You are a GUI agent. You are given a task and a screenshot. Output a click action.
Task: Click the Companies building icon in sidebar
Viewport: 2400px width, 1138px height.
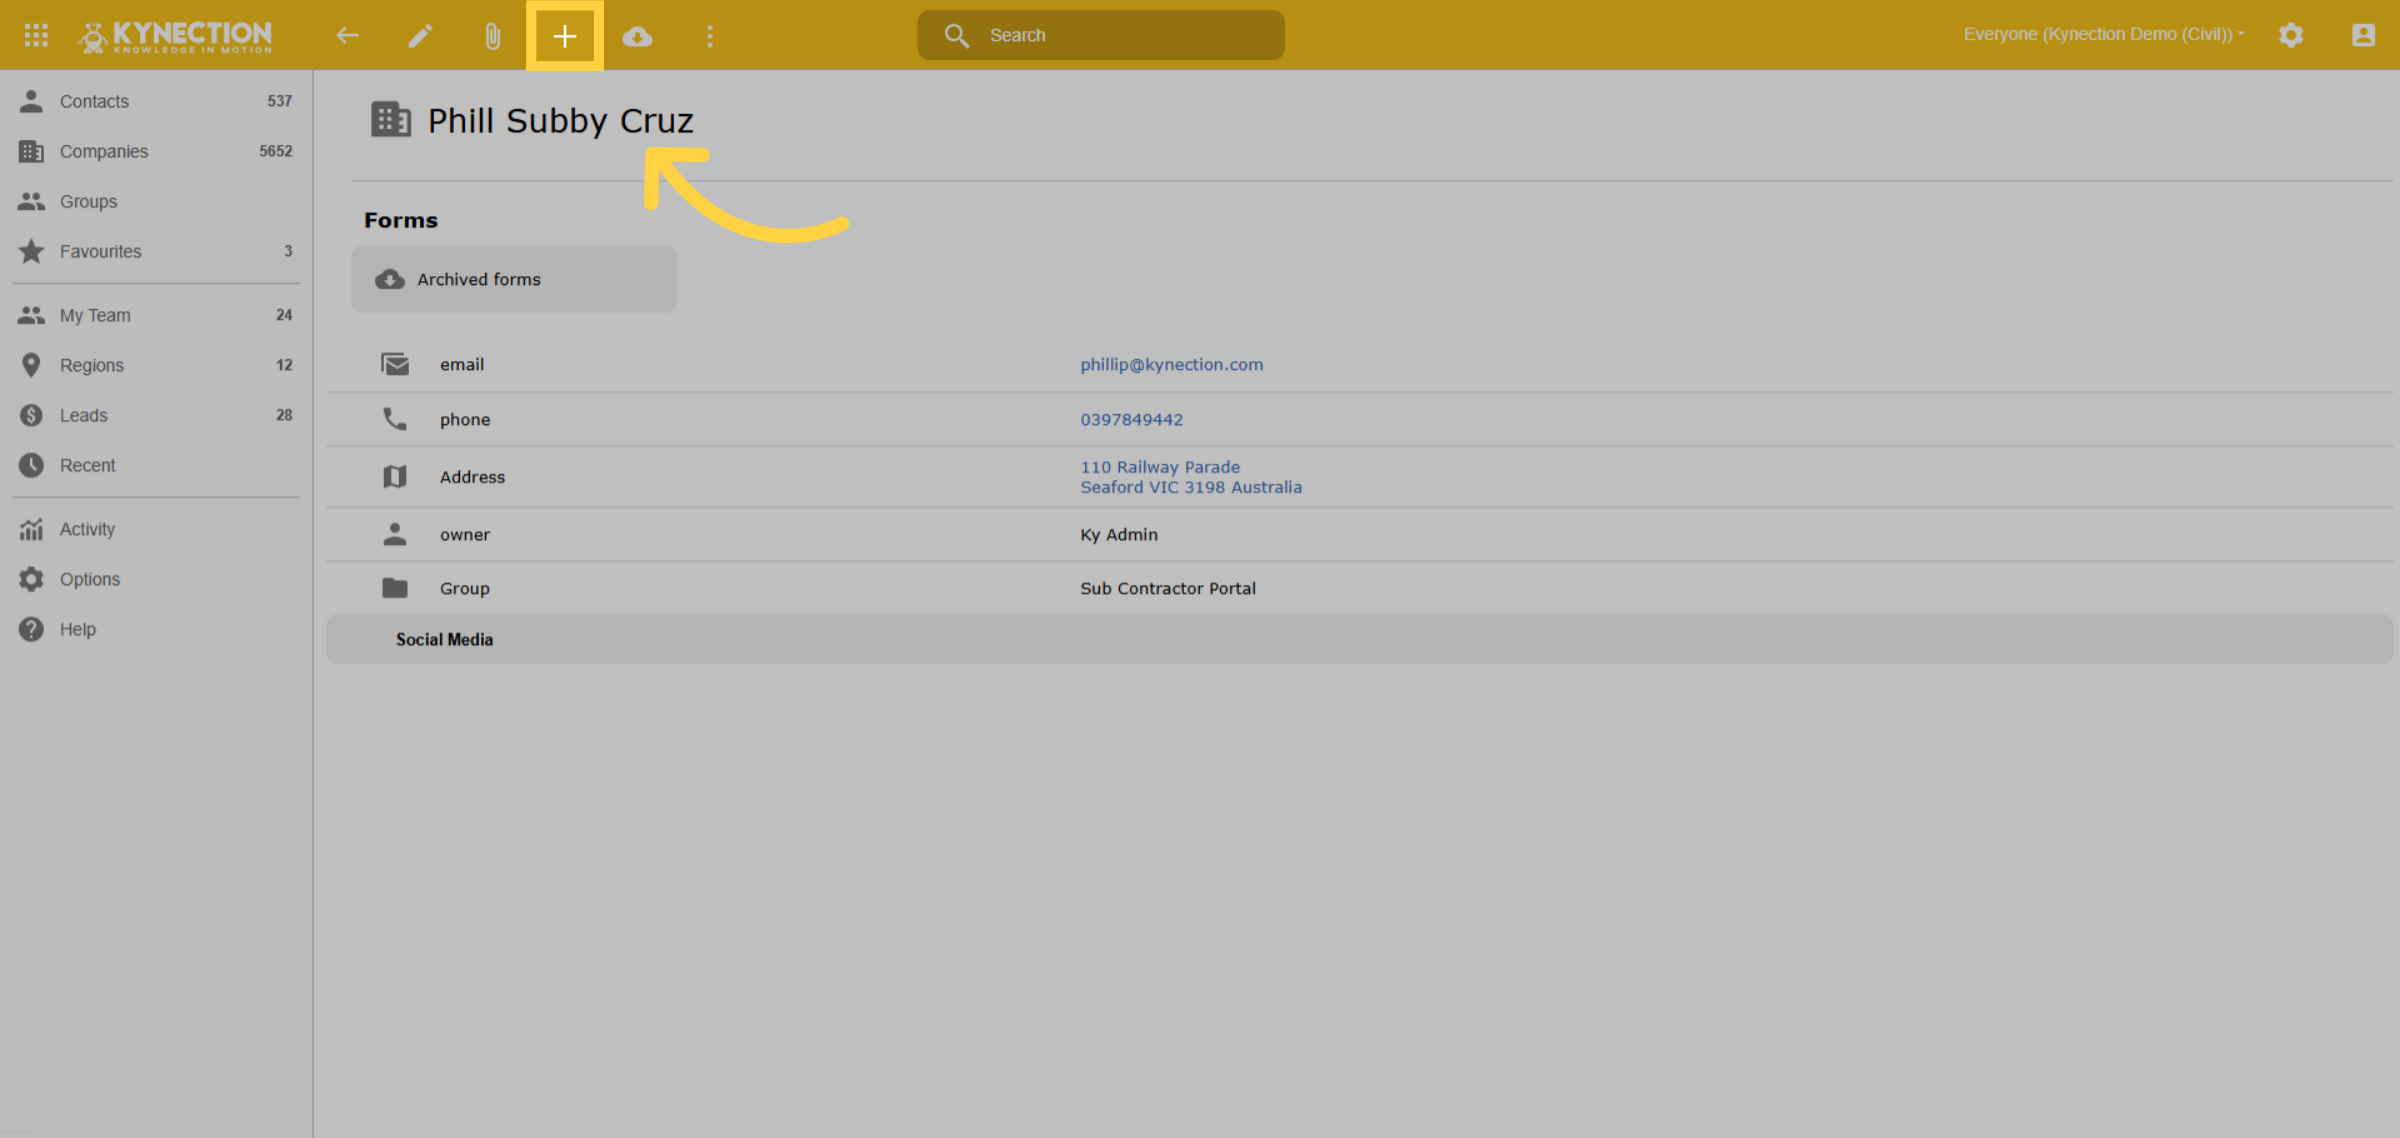[x=31, y=151]
